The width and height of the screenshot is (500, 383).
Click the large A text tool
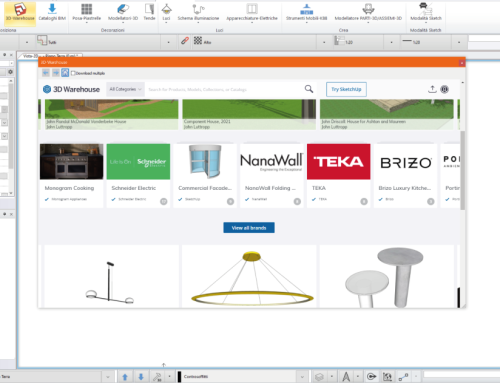(x=346, y=377)
